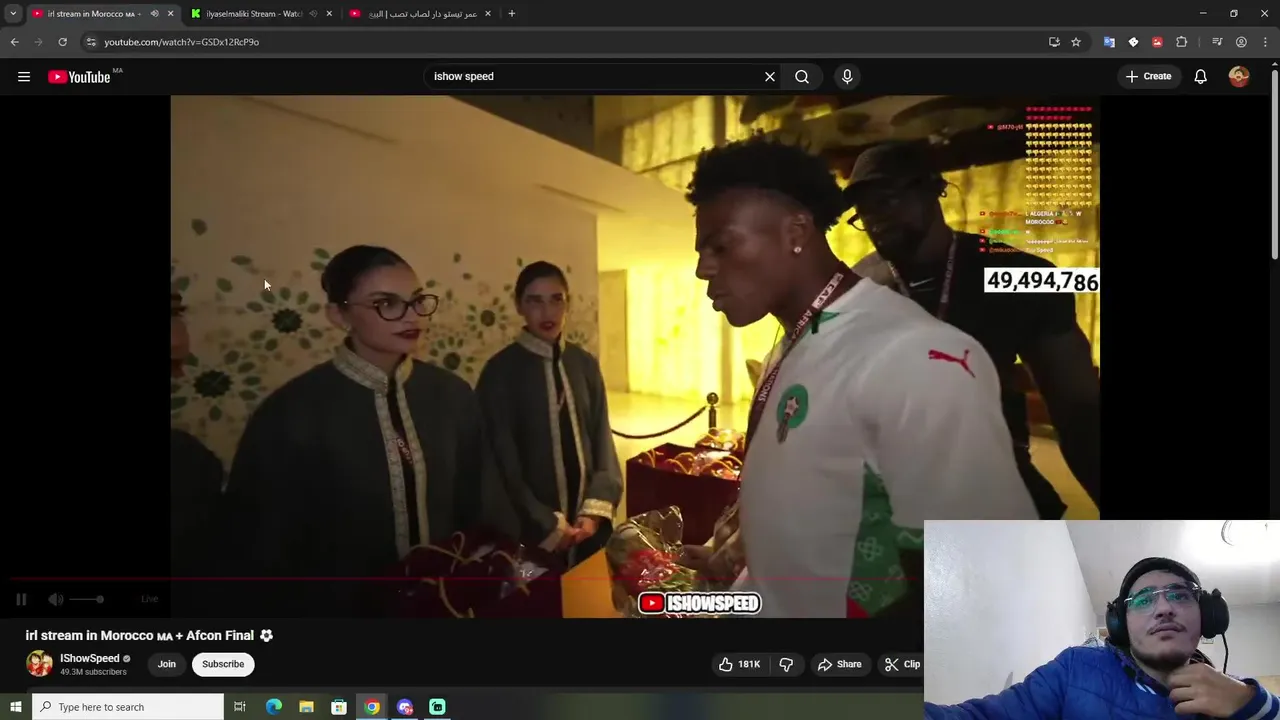Open the Windows Start menu
The image size is (1280, 720).
pyautogui.click(x=15, y=707)
